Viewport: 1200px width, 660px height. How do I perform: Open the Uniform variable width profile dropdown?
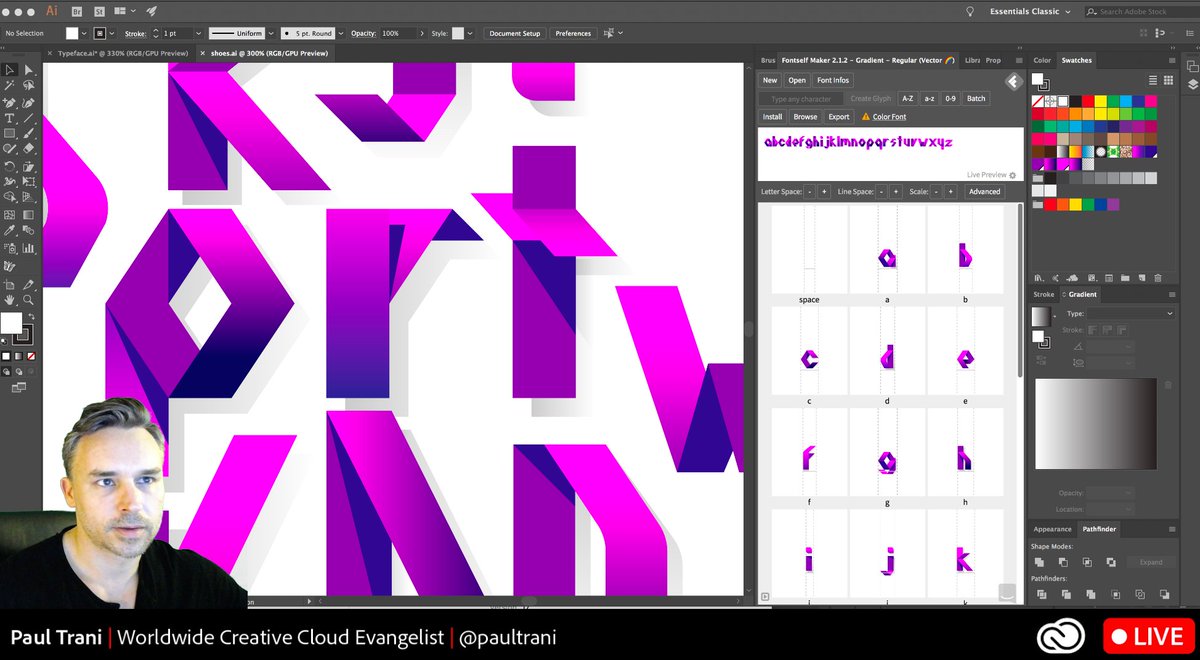(270, 33)
